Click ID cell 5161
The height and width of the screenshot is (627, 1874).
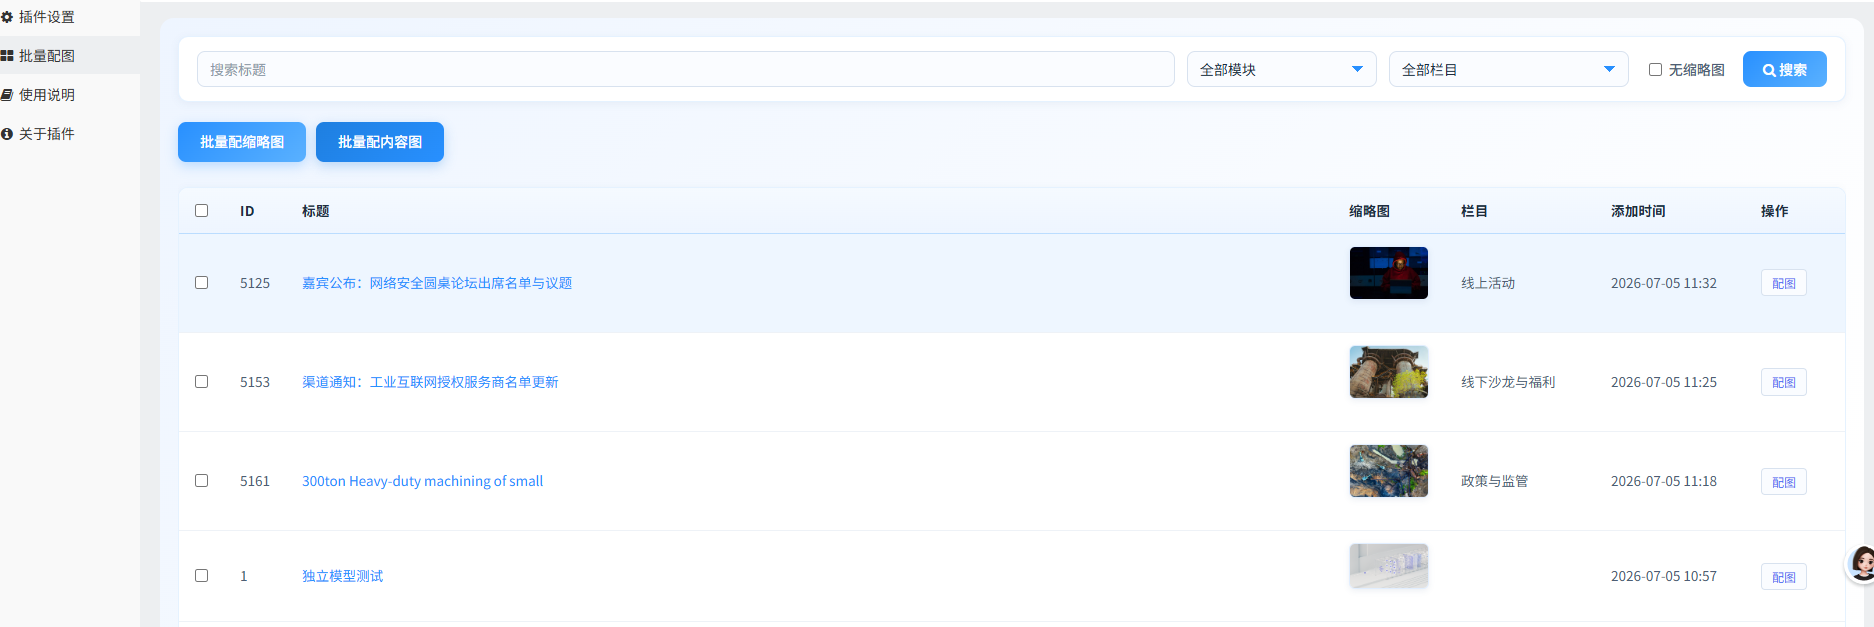[x=255, y=481]
